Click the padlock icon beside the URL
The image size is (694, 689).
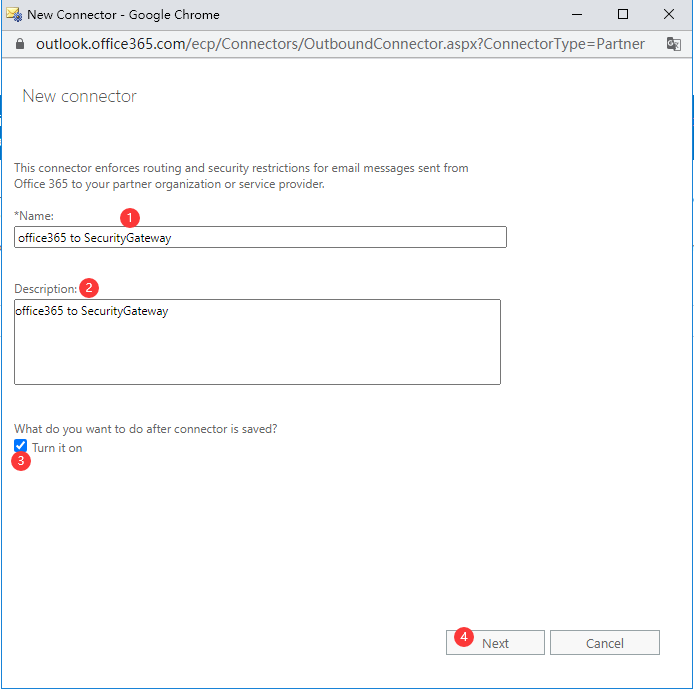(x=19, y=44)
